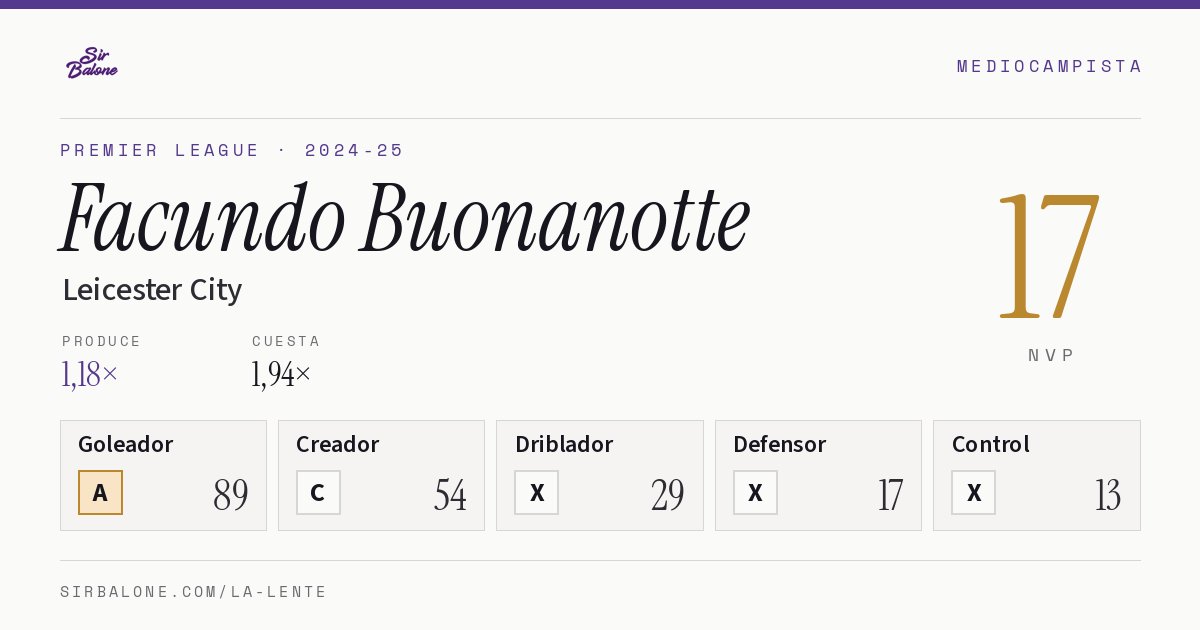Click Premier League 2024-25 season label
This screenshot has height=630, width=1200.
tap(232, 150)
